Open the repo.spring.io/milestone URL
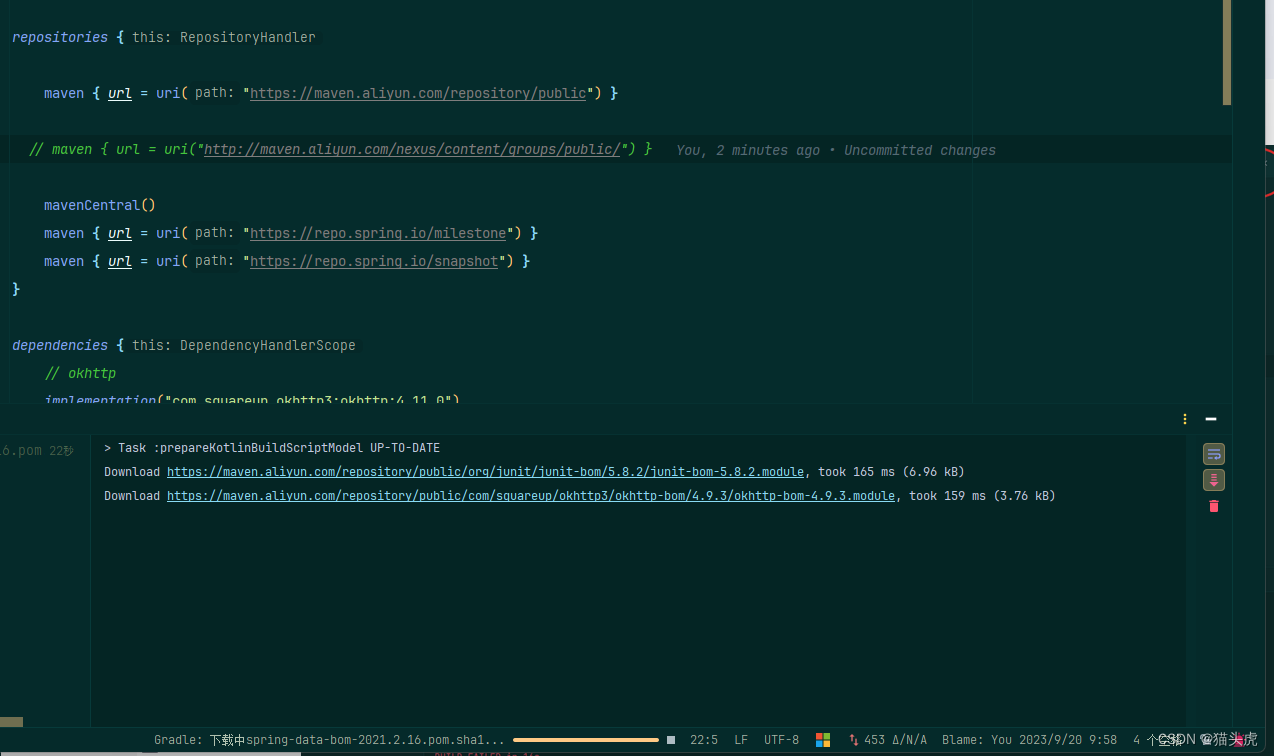The width and height of the screenshot is (1274, 756). (377, 233)
